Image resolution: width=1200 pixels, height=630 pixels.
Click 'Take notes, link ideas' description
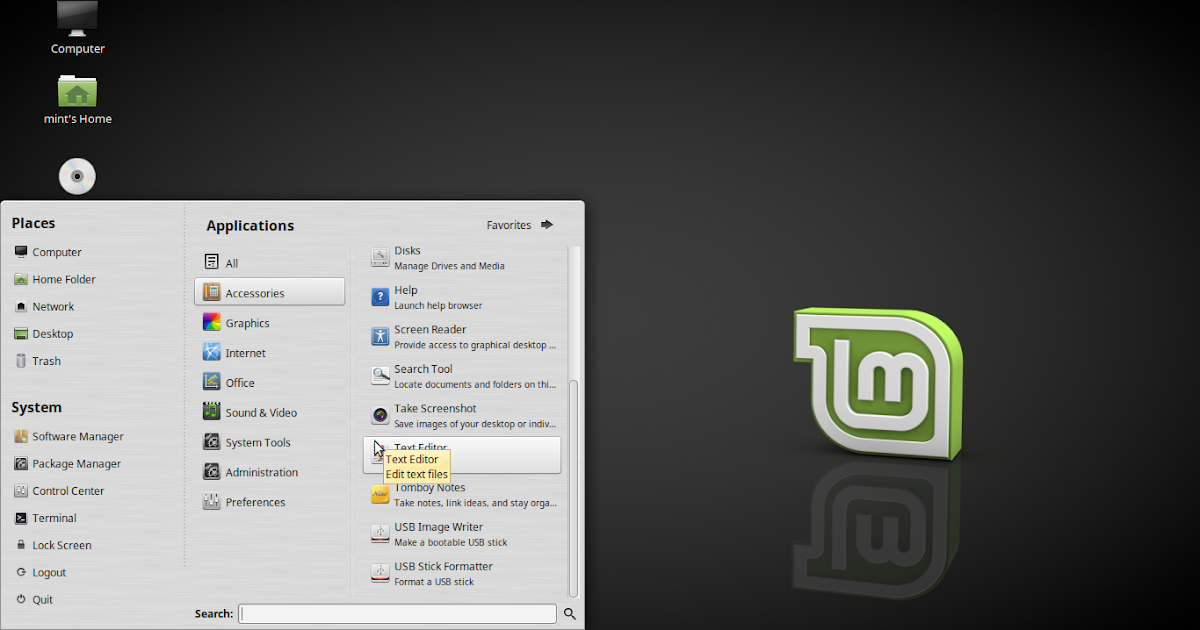[x=475, y=502]
